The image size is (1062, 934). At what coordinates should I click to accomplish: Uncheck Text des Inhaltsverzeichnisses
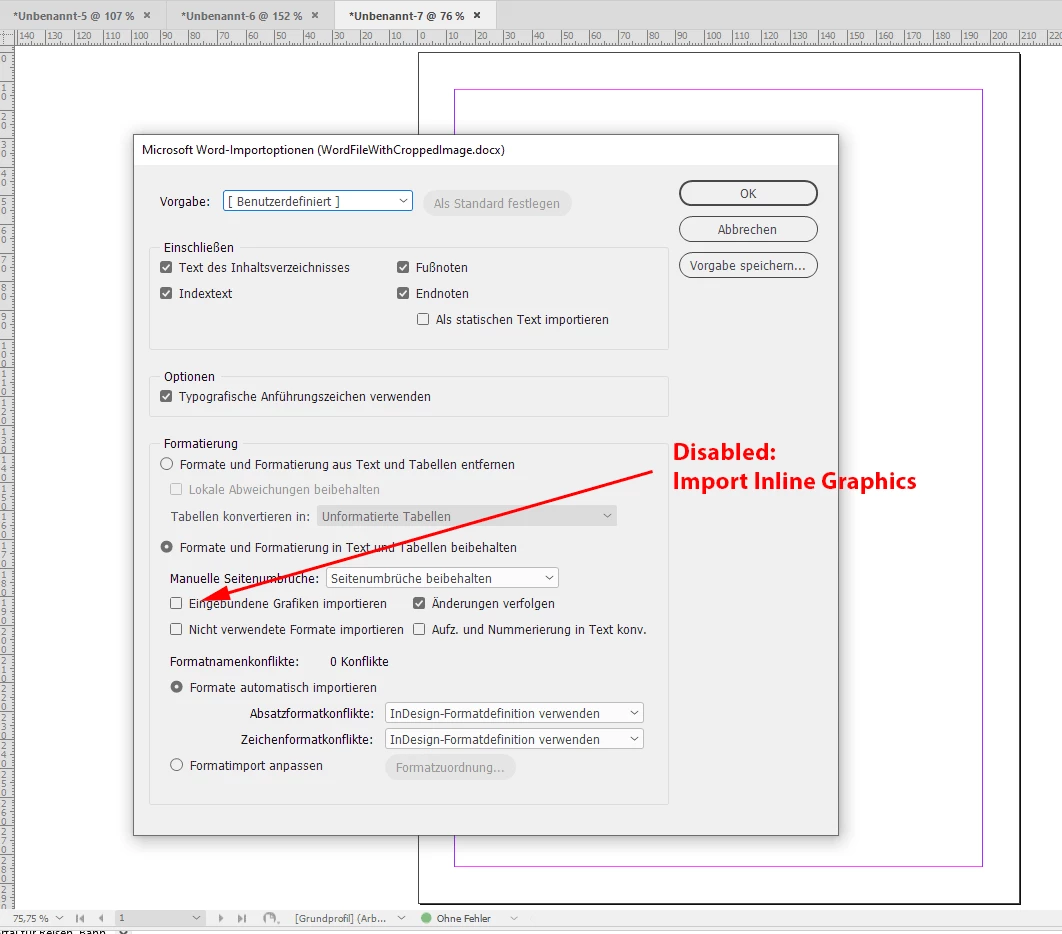coord(166,268)
